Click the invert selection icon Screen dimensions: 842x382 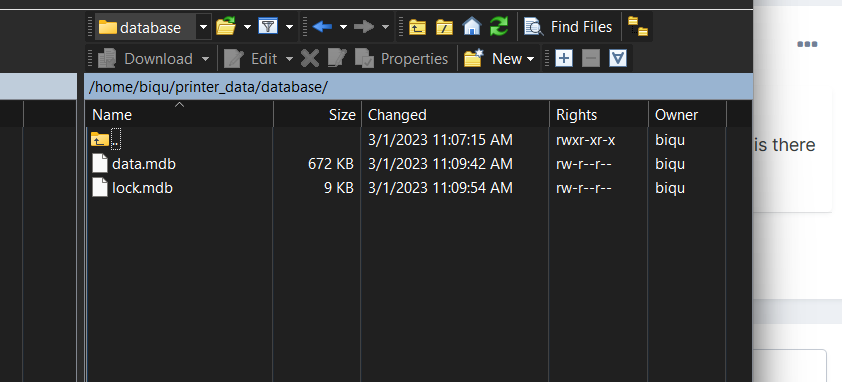point(618,58)
